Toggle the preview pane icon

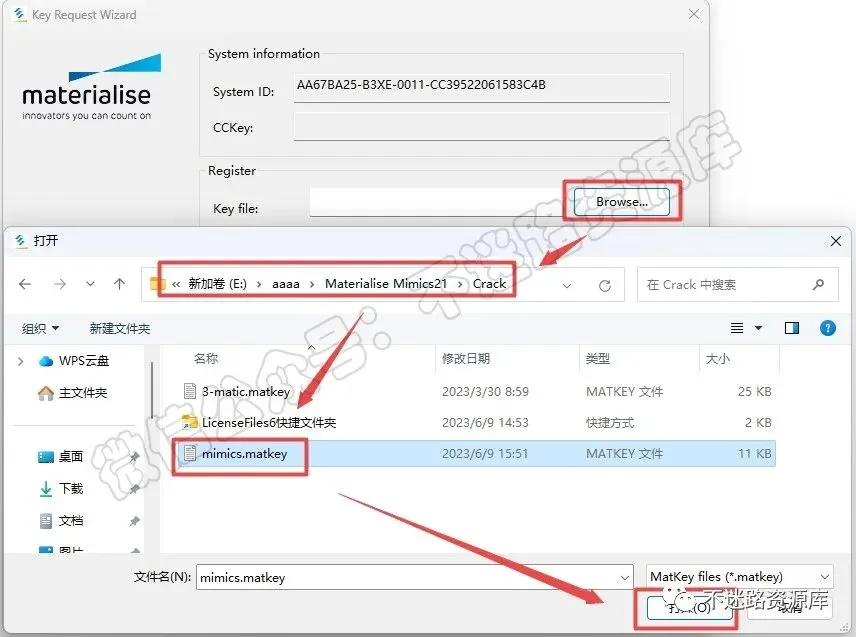[x=792, y=328]
